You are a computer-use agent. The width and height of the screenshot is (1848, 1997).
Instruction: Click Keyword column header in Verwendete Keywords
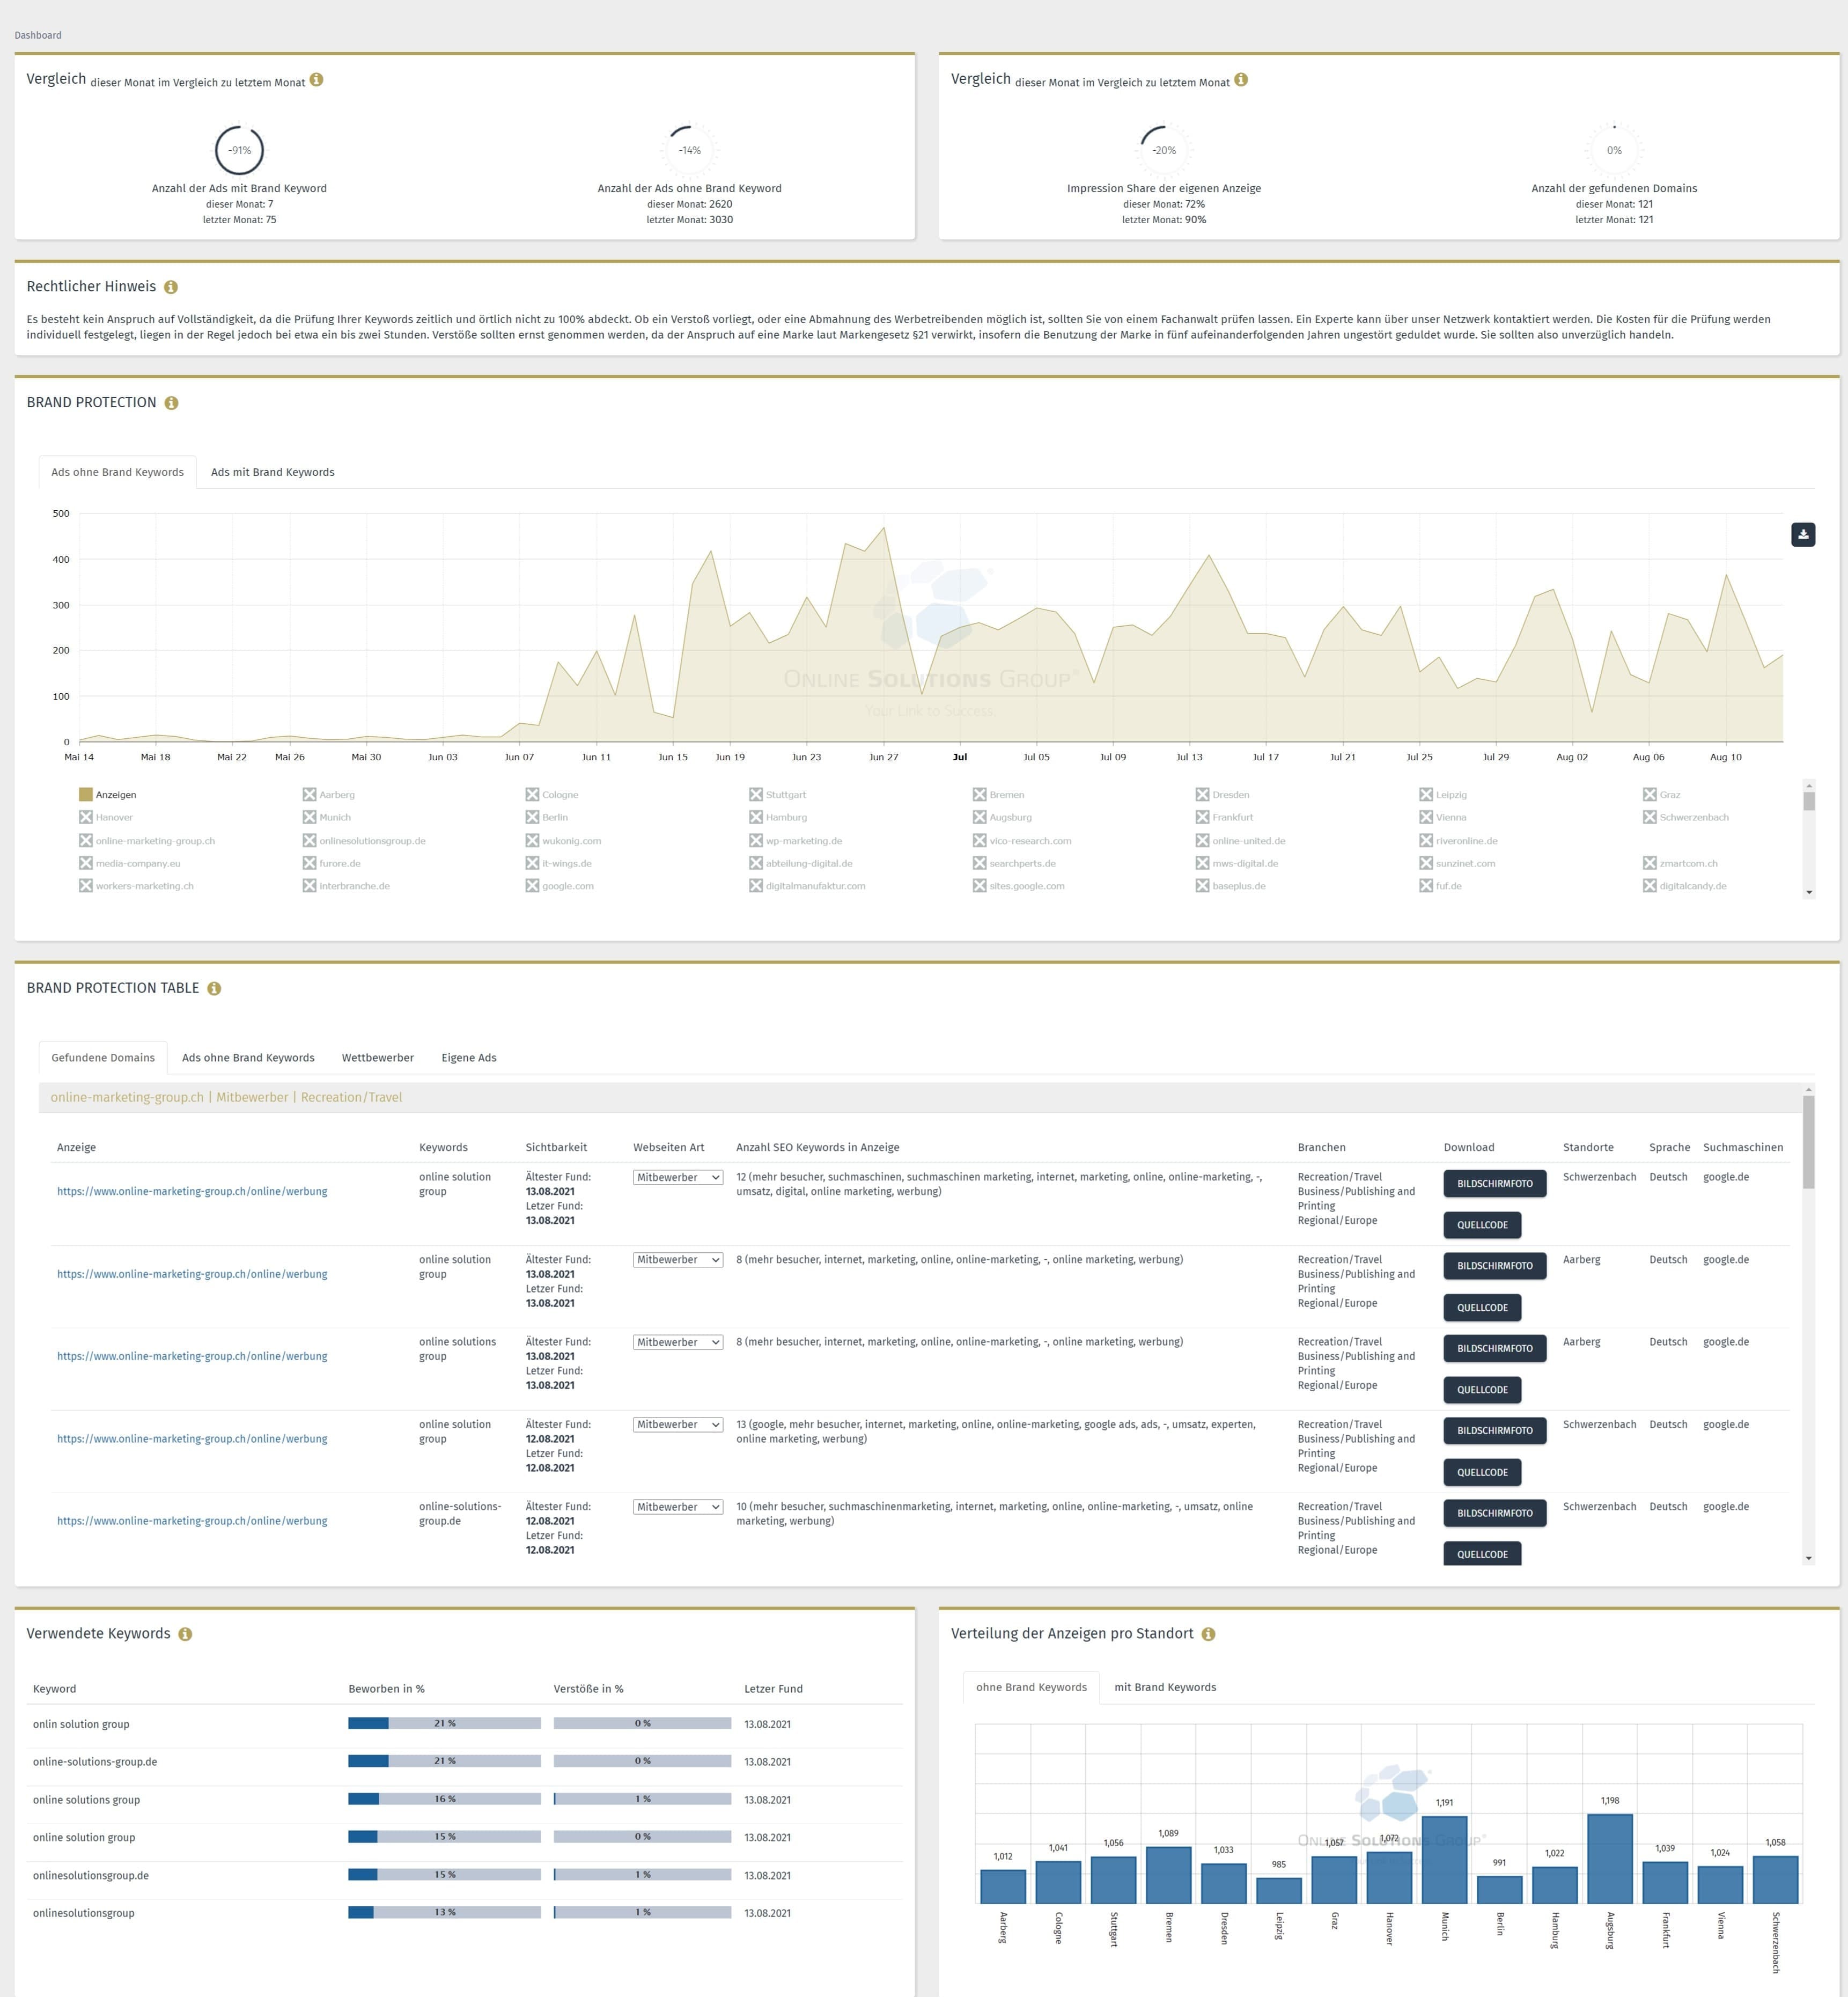tap(54, 1689)
